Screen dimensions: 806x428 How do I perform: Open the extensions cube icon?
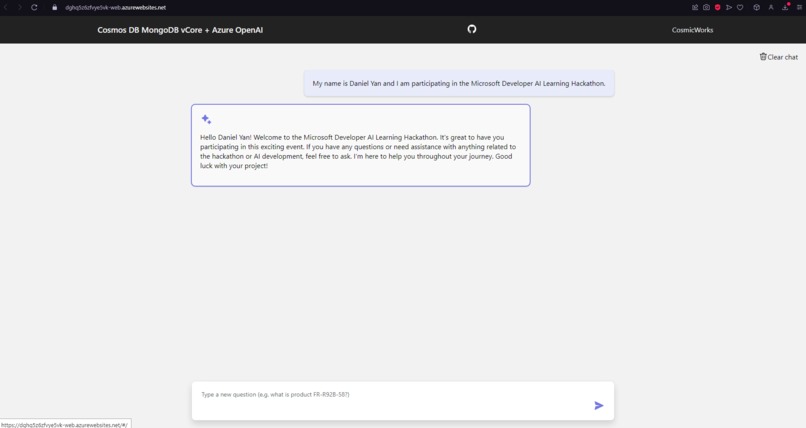756,7
